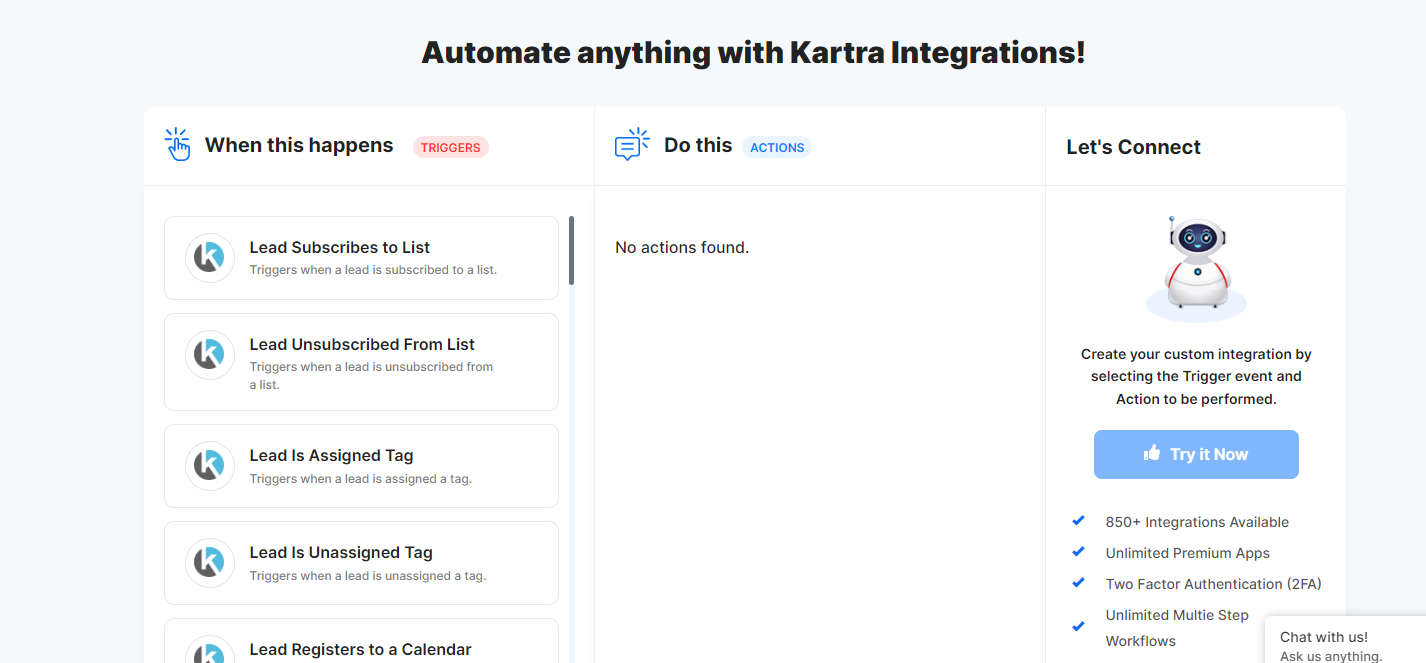Click the chat bubble icon next to Do this
Viewport: 1426px width, 663px height.
(631, 144)
